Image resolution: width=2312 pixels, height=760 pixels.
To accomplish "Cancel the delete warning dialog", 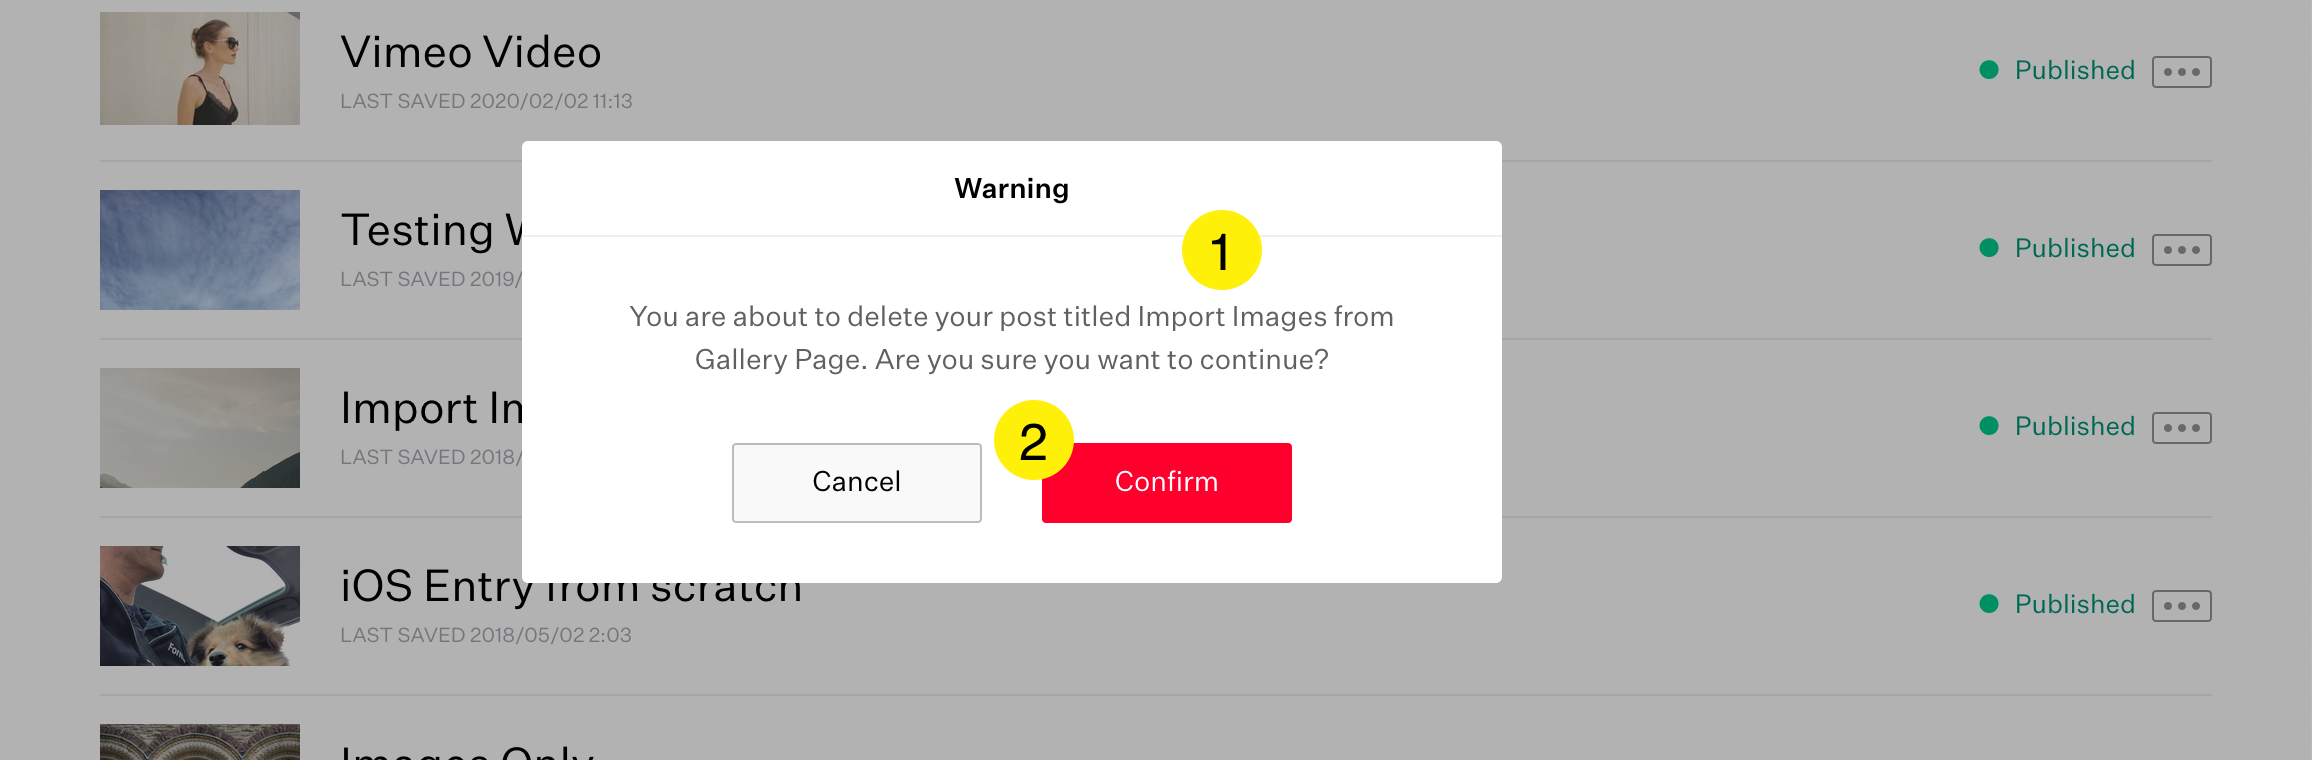I will pos(856,482).
